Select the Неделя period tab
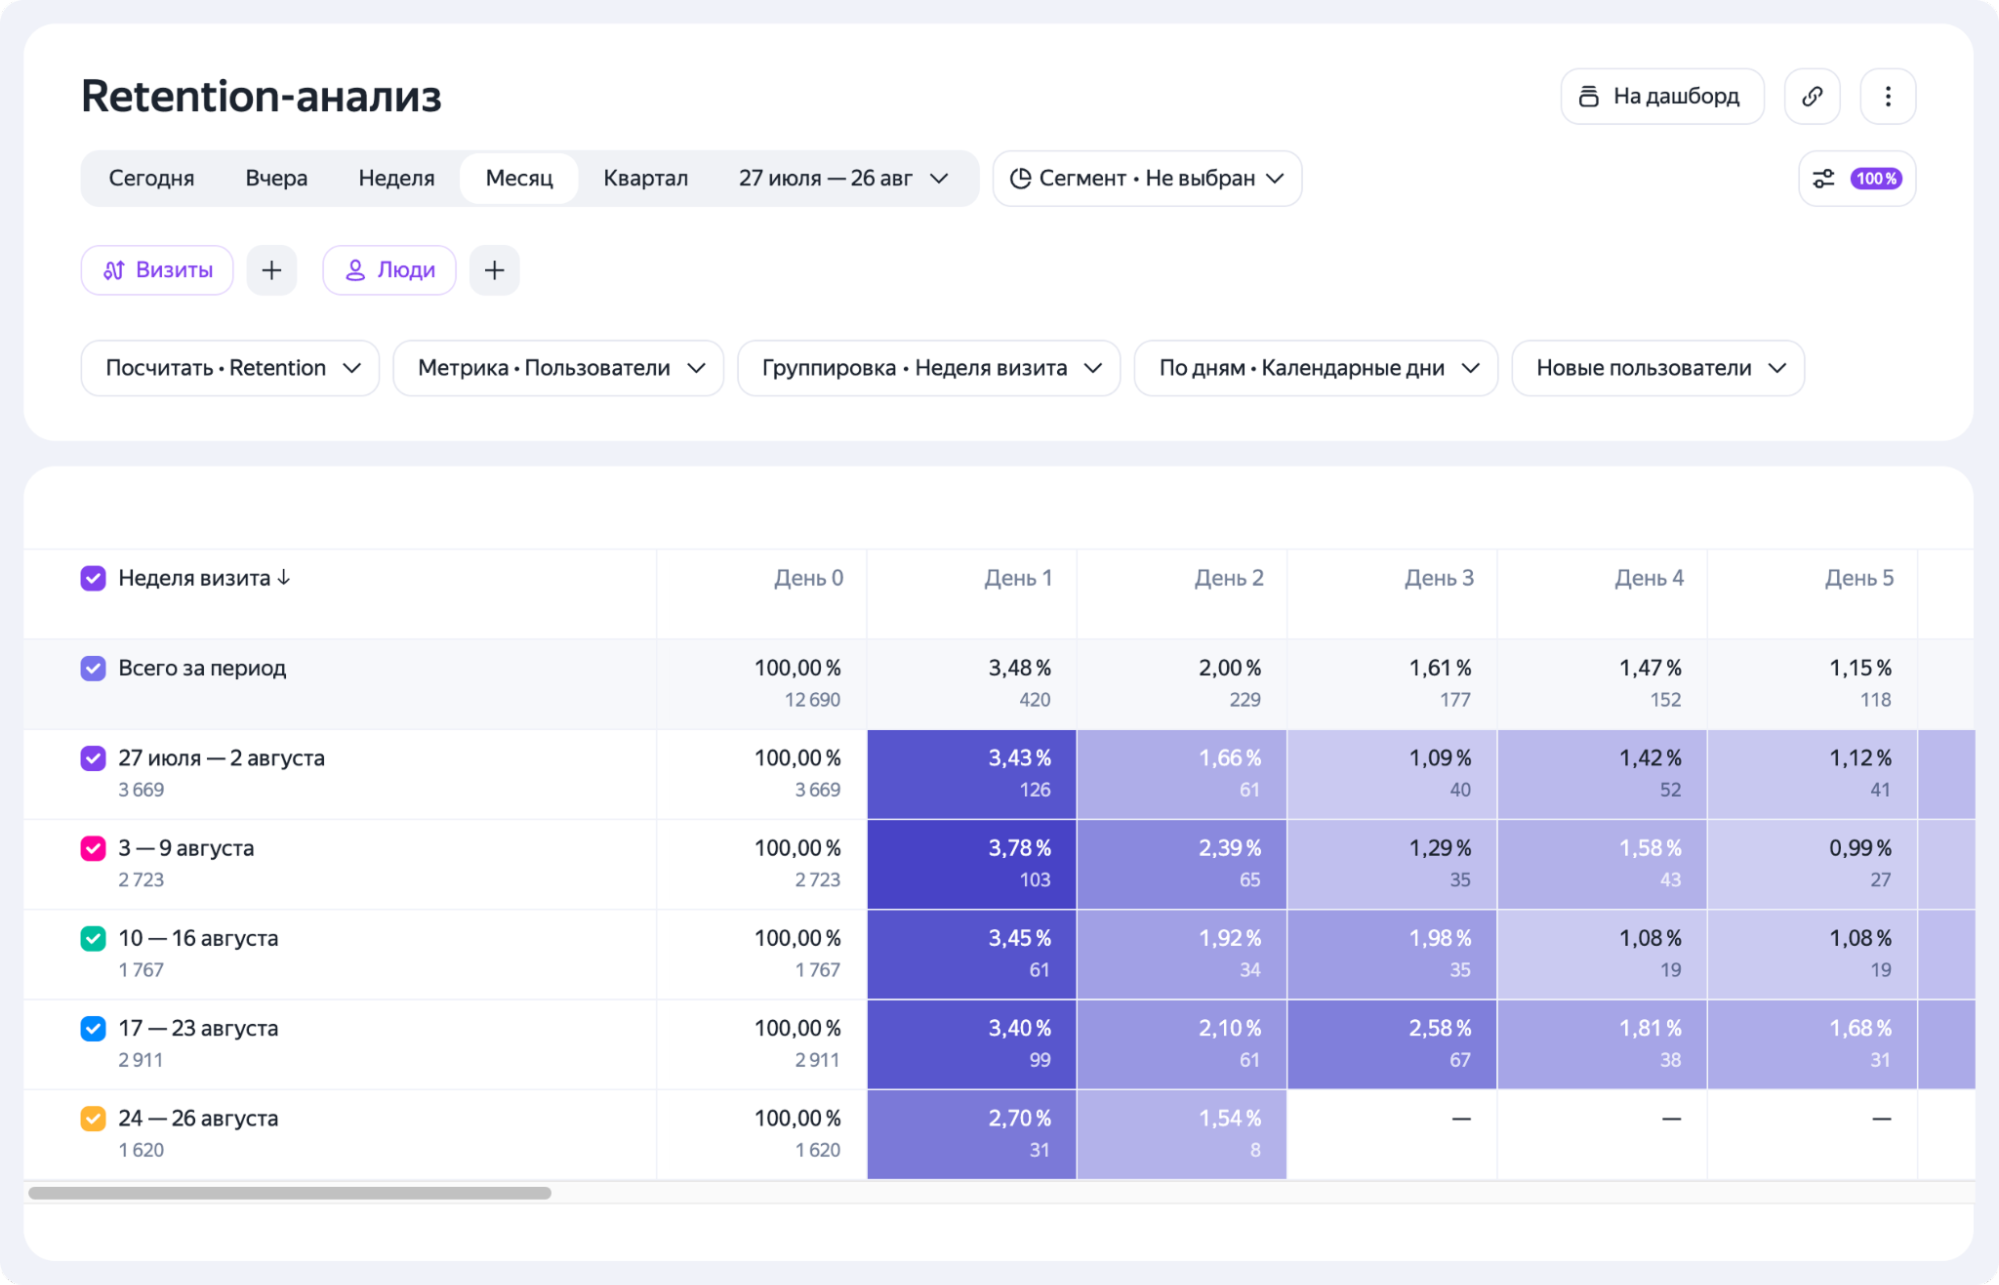1999x1285 pixels. pos(396,178)
